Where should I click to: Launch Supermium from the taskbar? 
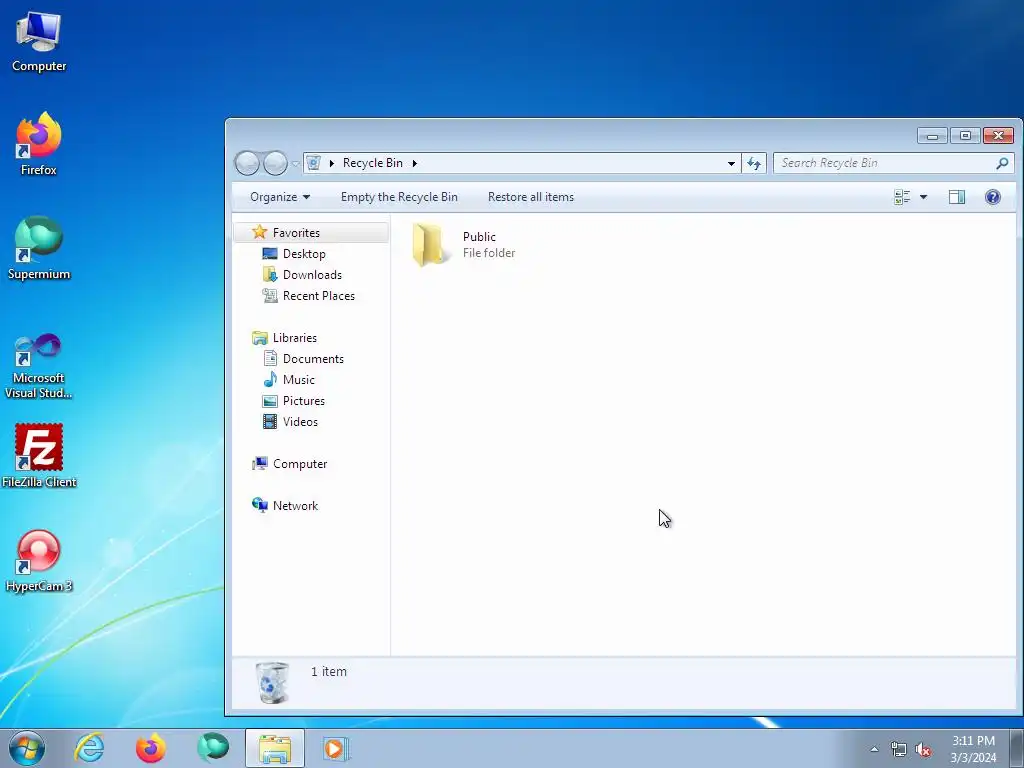[213, 748]
